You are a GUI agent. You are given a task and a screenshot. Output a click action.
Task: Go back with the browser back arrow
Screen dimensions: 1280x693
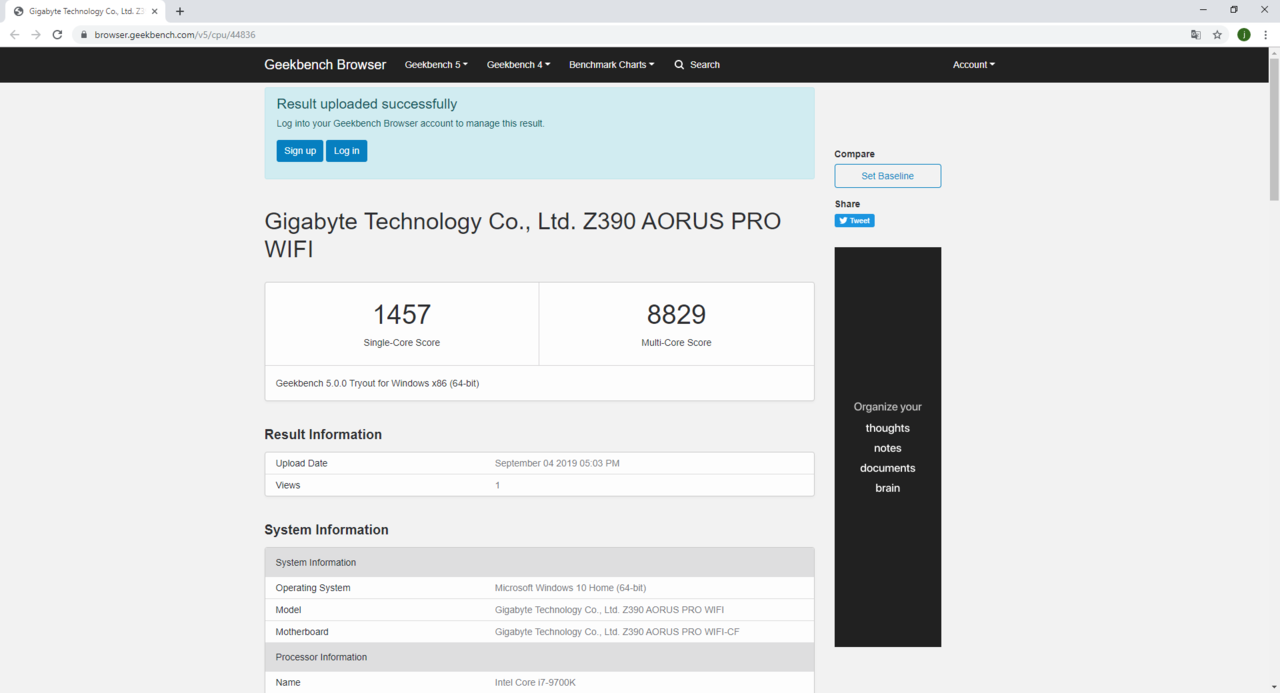pos(14,34)
